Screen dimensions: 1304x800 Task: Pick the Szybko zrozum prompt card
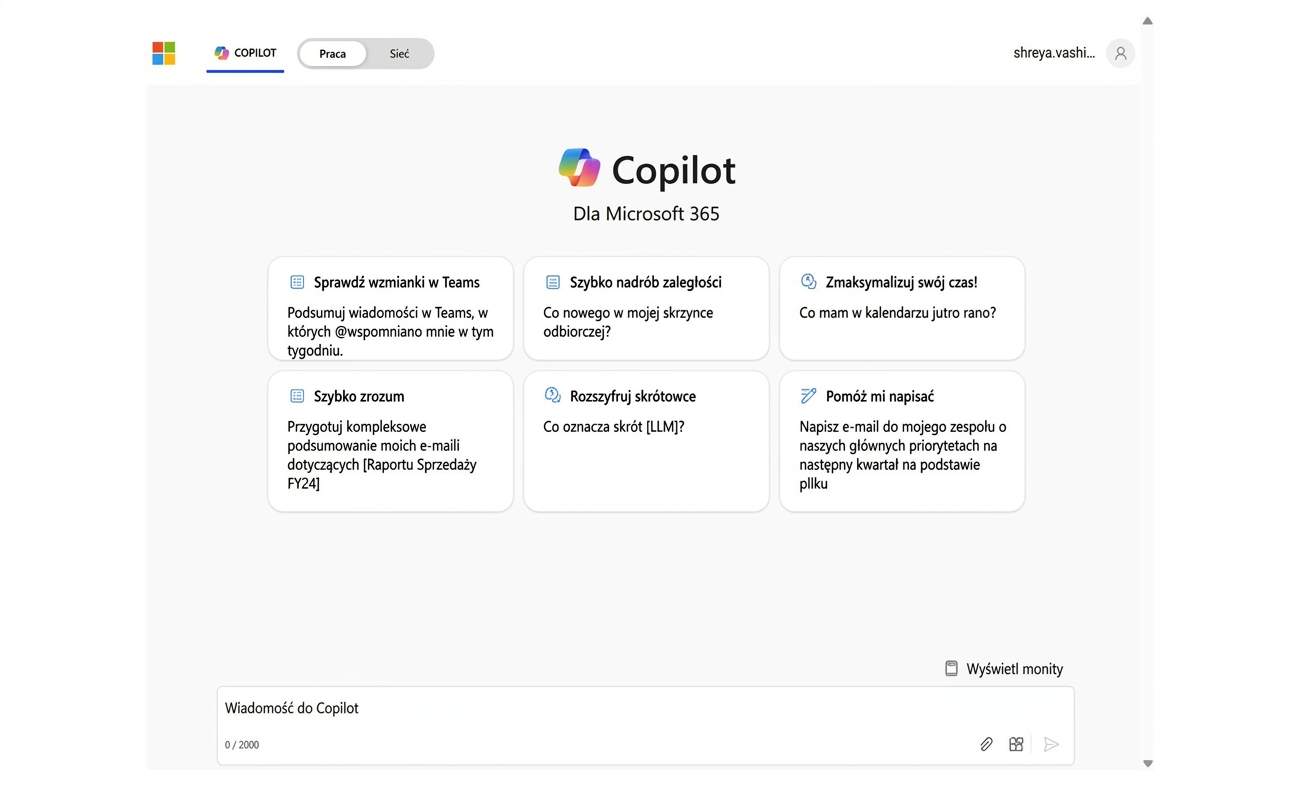pyautogui.click(x=390, y=441)
